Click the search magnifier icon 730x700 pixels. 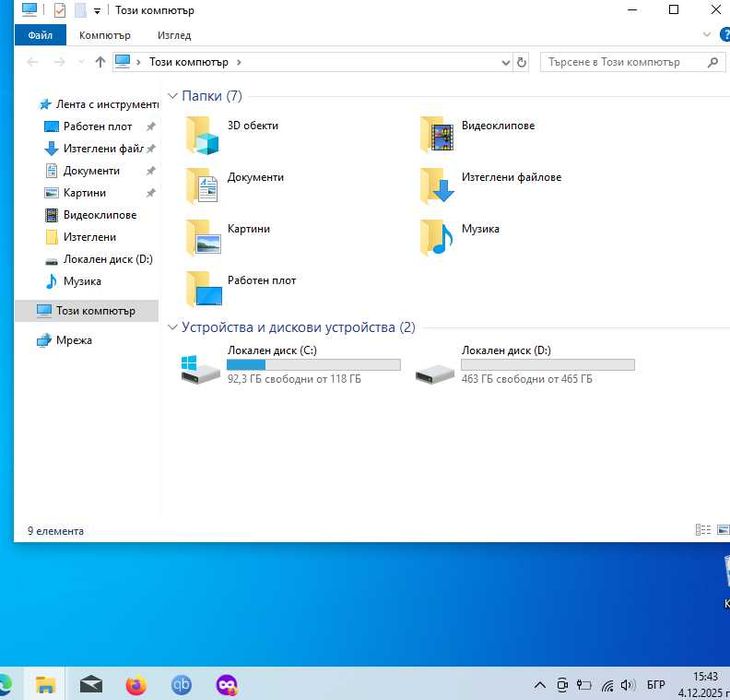[712, 62]
